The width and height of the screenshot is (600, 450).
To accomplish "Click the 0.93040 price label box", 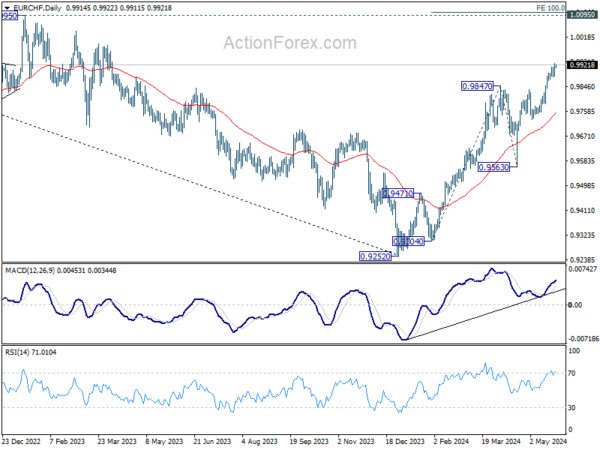I will tap(408, 241).
